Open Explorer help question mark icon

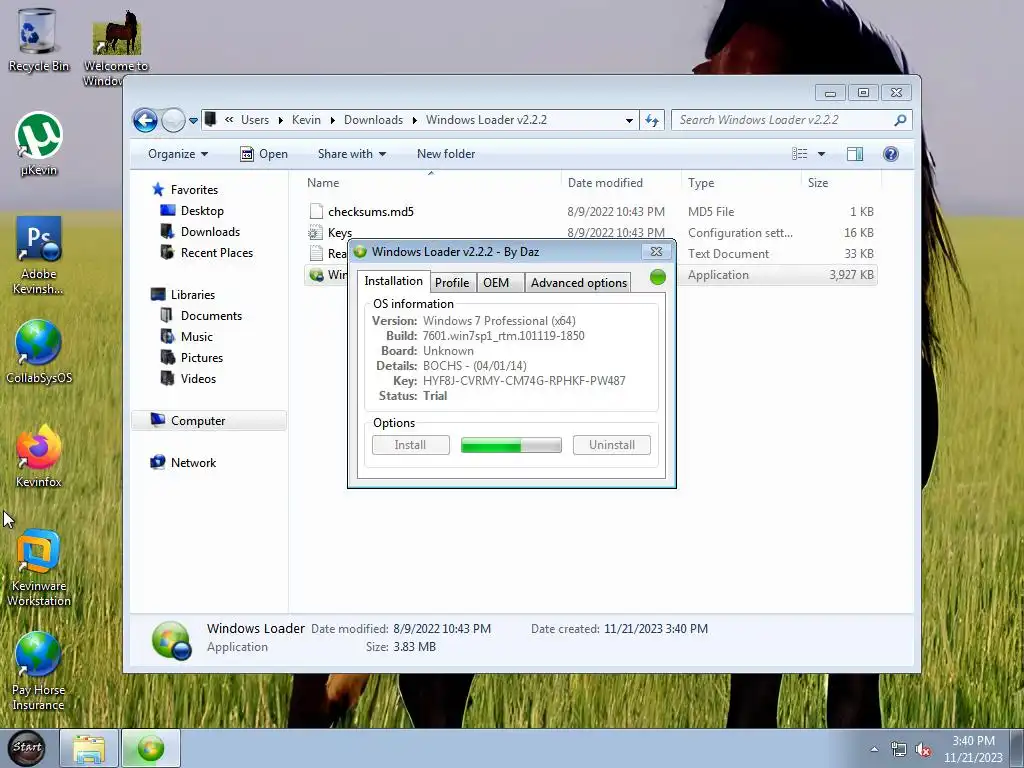pos(891,154)
